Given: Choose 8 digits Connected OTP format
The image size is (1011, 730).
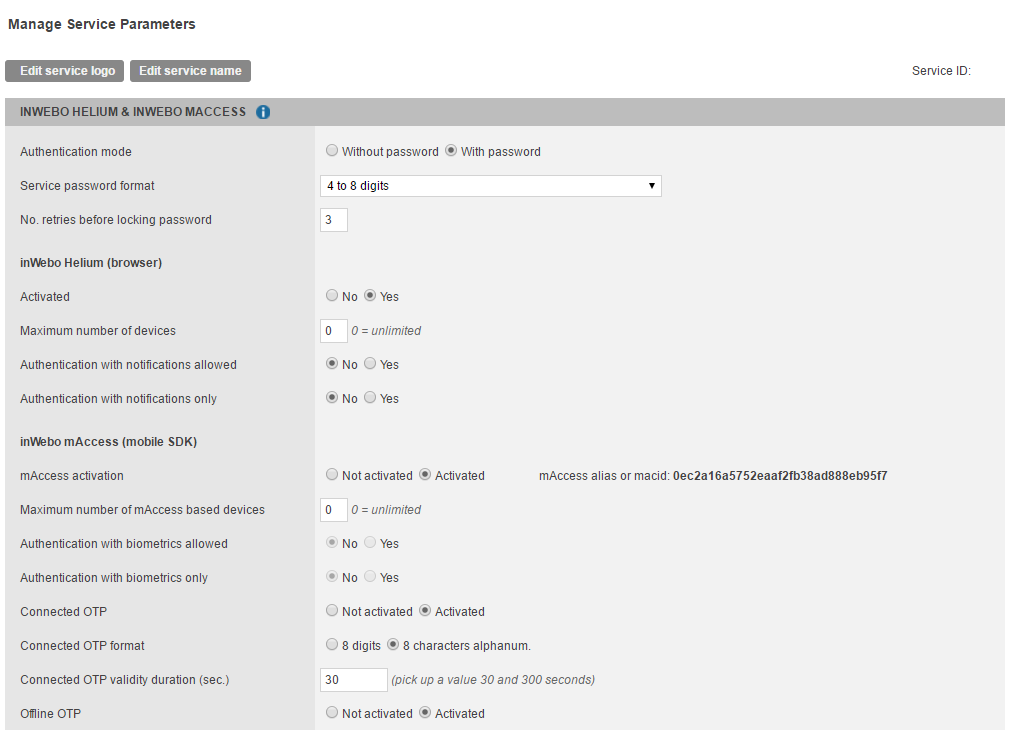Looking at the screenshot, I should click(332, 646).
